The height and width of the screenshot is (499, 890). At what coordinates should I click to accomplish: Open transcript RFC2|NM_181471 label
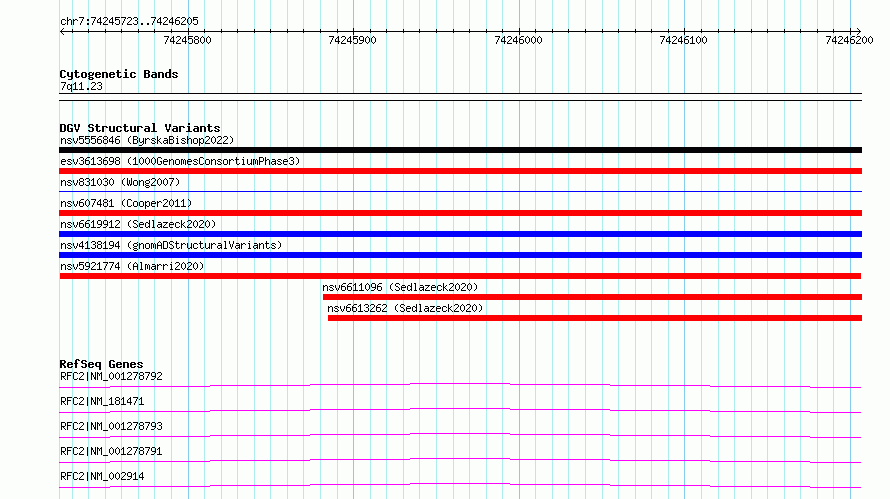click(102, 401)
